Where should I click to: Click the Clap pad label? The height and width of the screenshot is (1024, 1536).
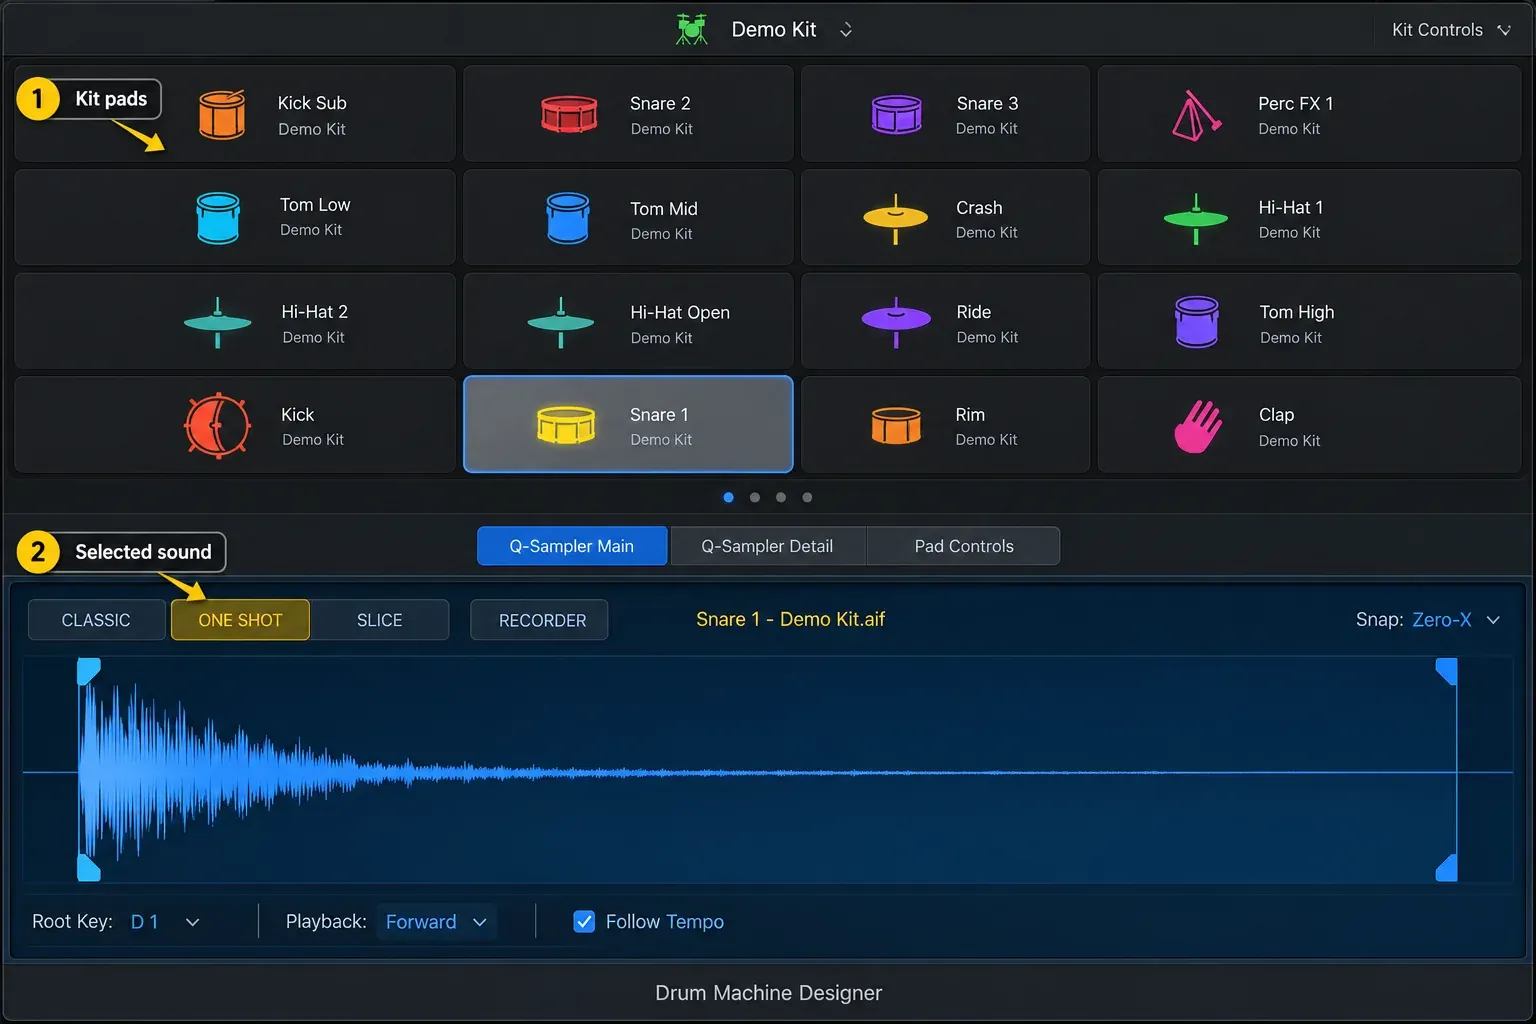pyautogui.click(x=1276, y=415)
